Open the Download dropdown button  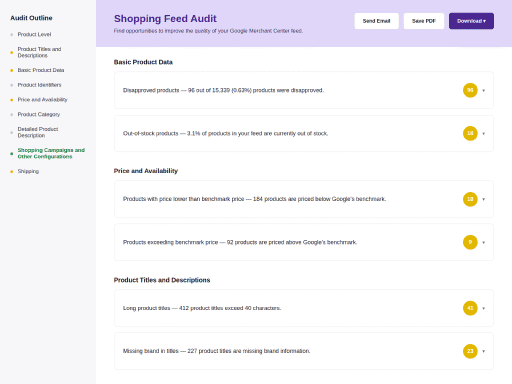[471, 21]
